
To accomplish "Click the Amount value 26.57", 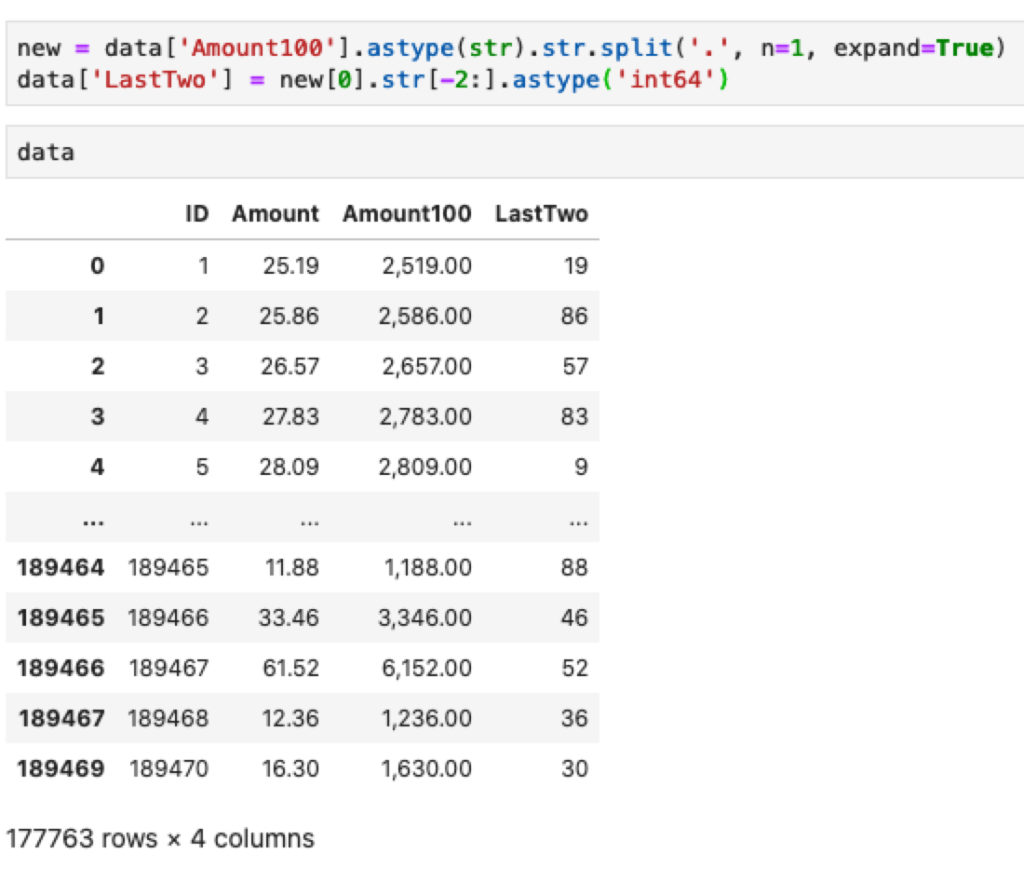I will pos(290,366).
